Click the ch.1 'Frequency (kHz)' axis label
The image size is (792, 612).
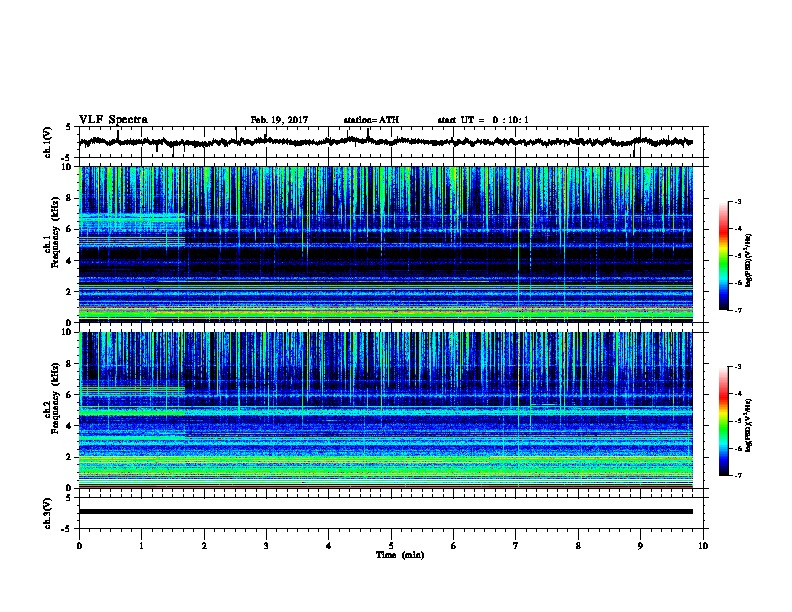[x=56, y=233]
